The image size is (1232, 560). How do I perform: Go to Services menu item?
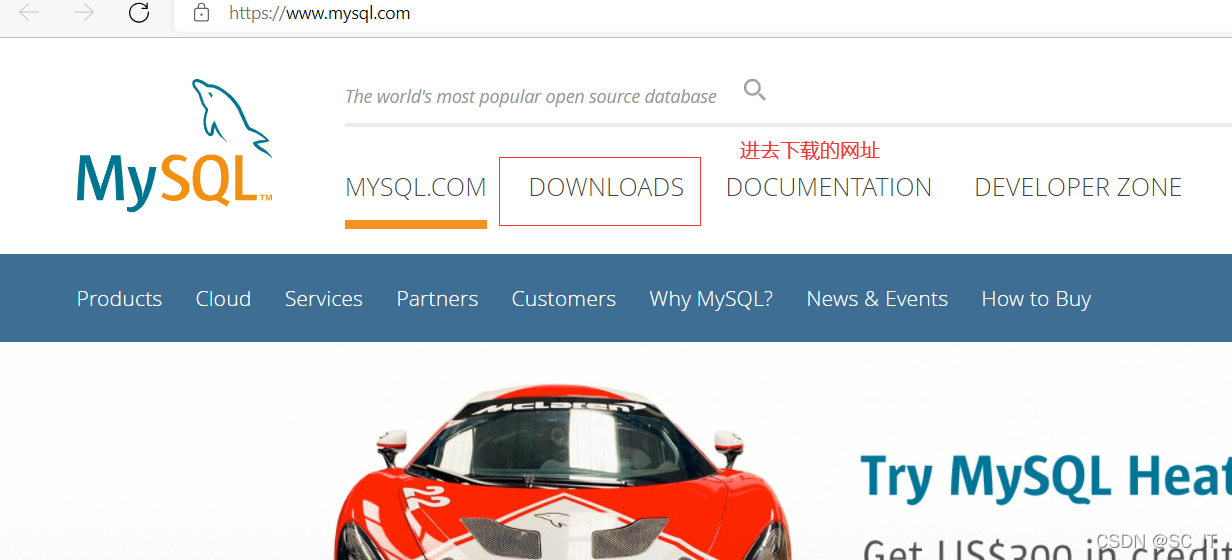pyautogui.click(x=324, y=299)
